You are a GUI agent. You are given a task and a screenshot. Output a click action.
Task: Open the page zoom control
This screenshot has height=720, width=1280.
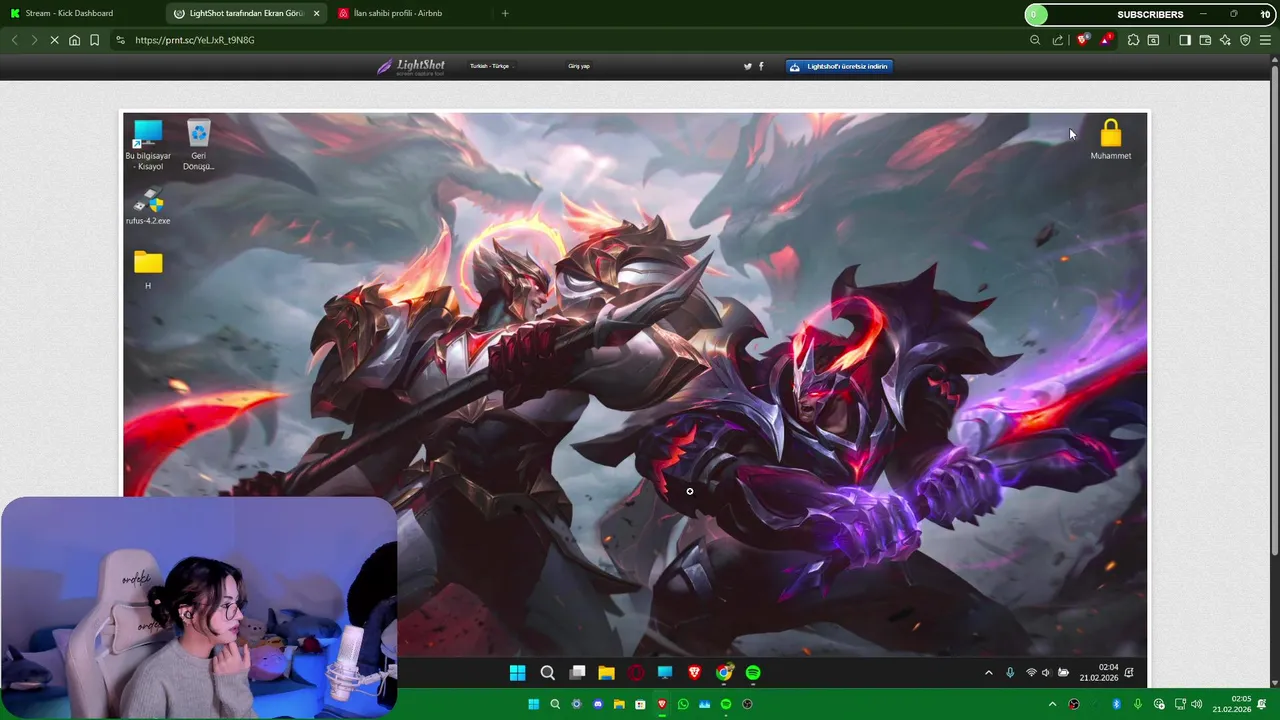(x=1035, y=40)
